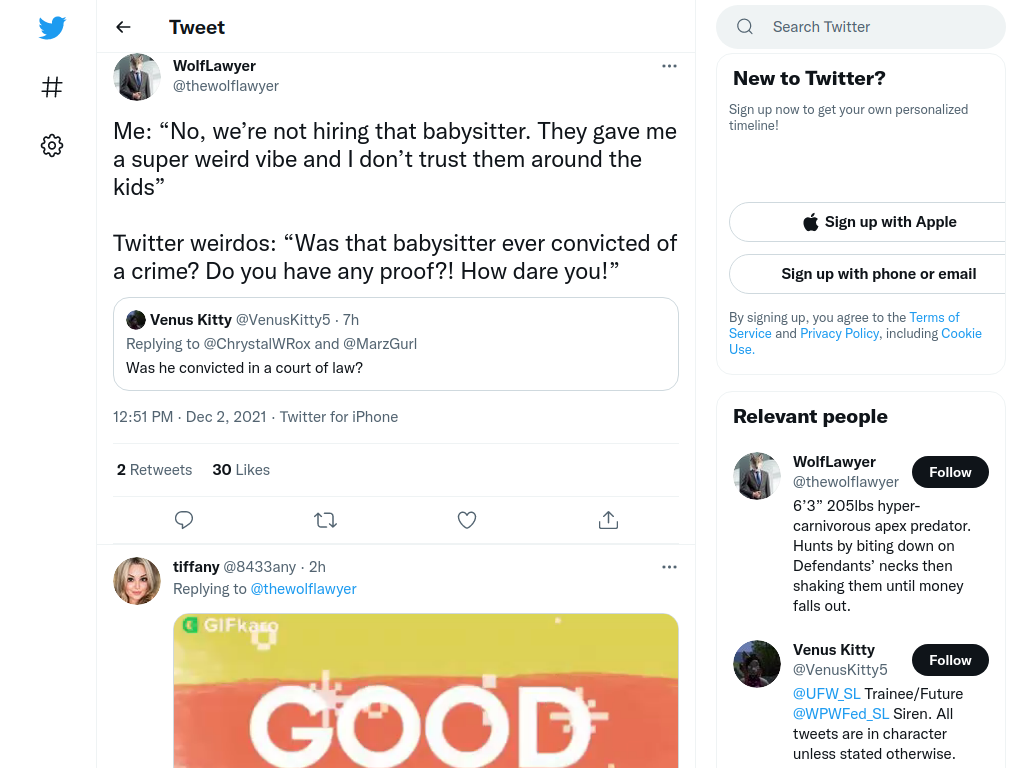Image resolution: width=1024 pixels, height=768 pixels.
Task: Open more options on tiffany's reply
Action: (669, 567)
